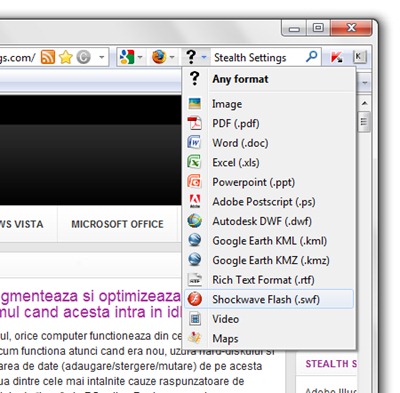Choose Shockwave Flash (.swf) format
This screenshot has width=400, height=393.
(x=269, y=299)
